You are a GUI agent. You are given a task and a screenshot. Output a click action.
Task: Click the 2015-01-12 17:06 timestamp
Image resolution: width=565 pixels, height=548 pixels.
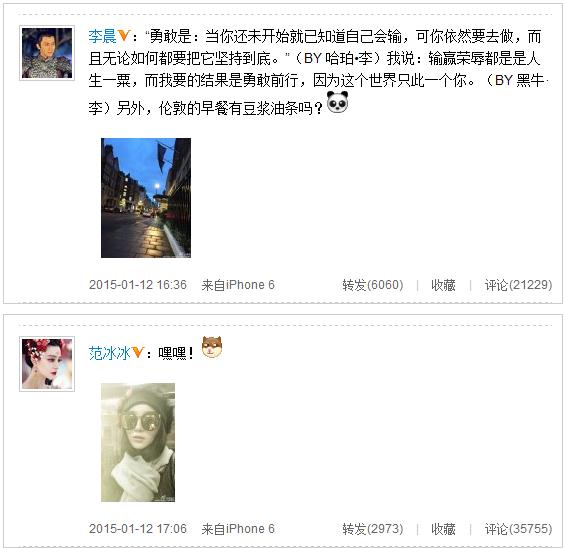point(138,529)
